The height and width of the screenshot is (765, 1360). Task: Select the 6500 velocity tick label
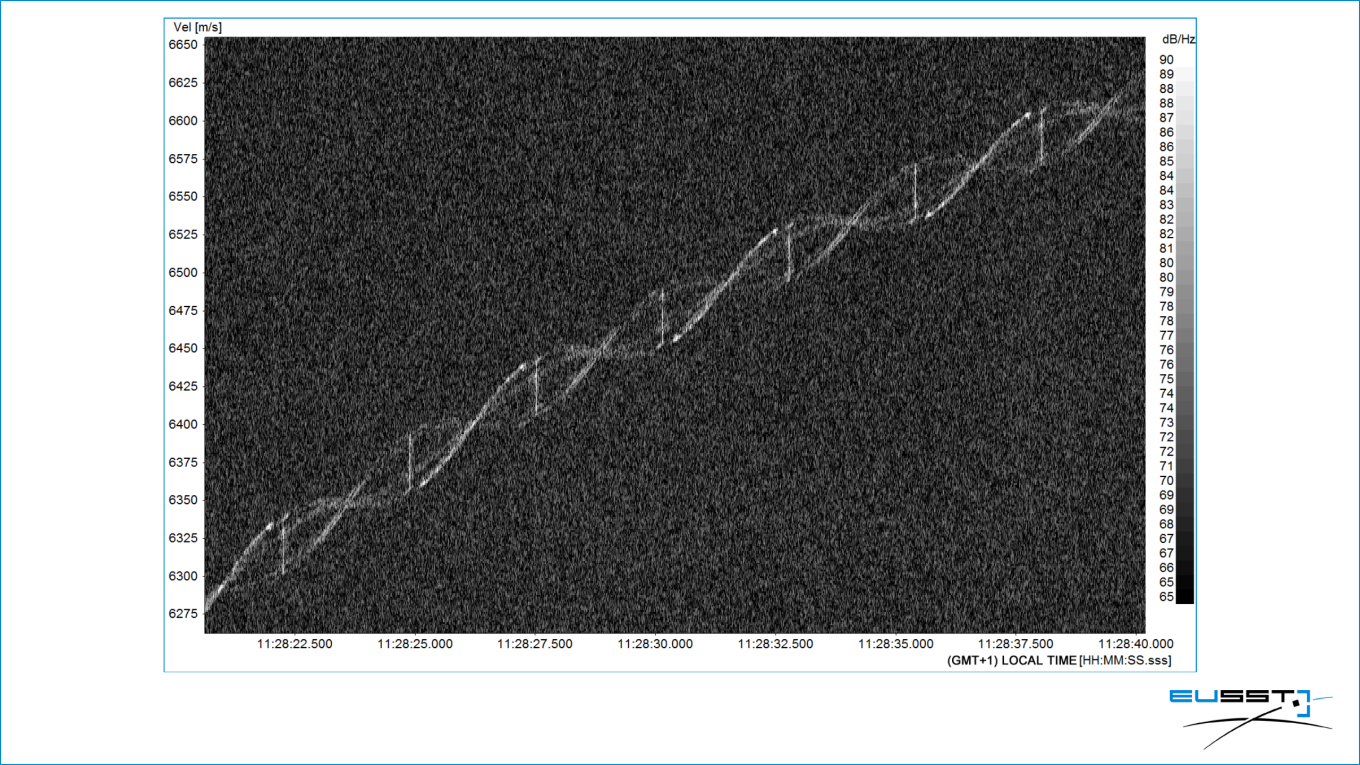(183, 272)
